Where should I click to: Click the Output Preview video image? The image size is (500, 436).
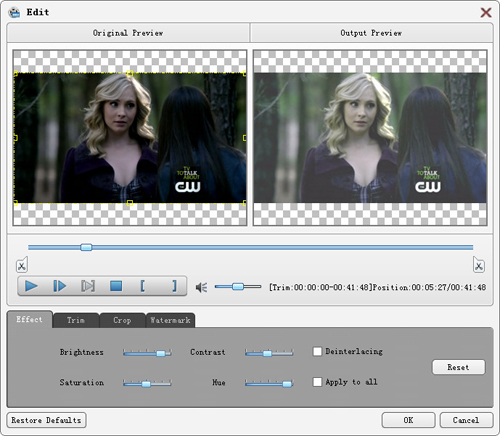pyautogui.click(x=370, y=138)
